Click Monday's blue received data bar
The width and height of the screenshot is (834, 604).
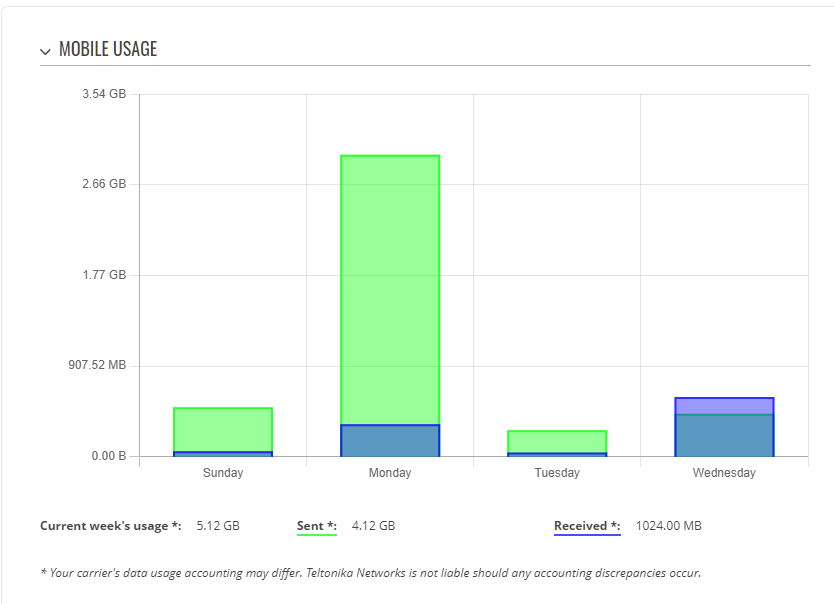point(390,440)
